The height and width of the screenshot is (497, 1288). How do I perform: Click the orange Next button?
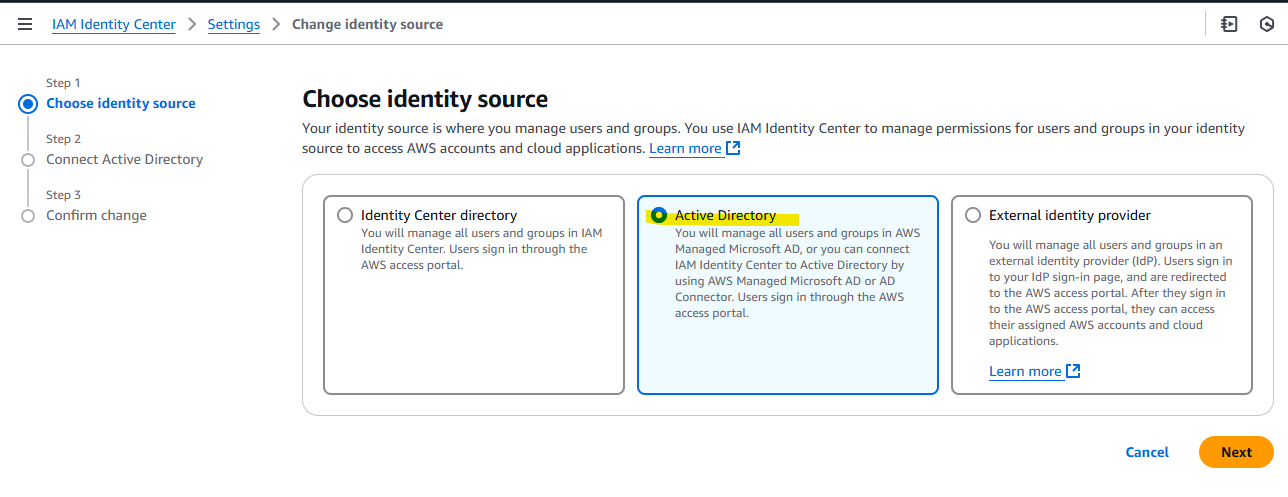click(x=1236, y=452)
